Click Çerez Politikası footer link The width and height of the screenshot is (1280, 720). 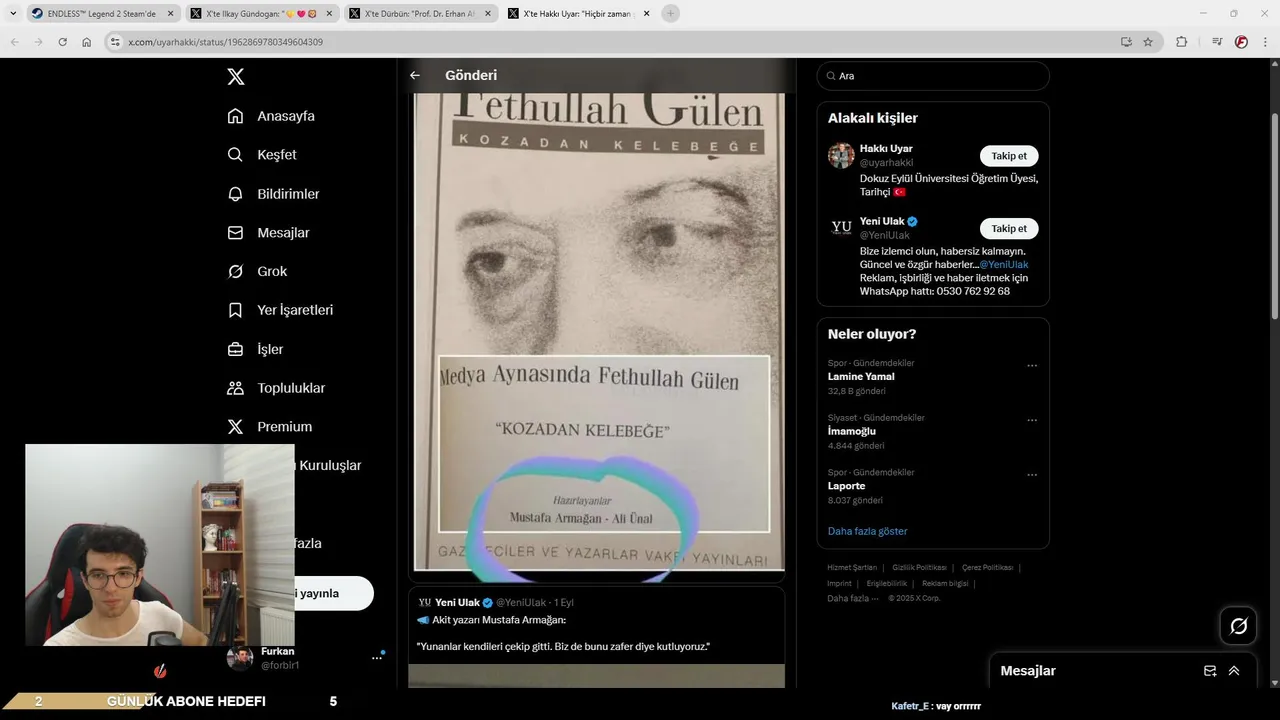pos(987,567)
